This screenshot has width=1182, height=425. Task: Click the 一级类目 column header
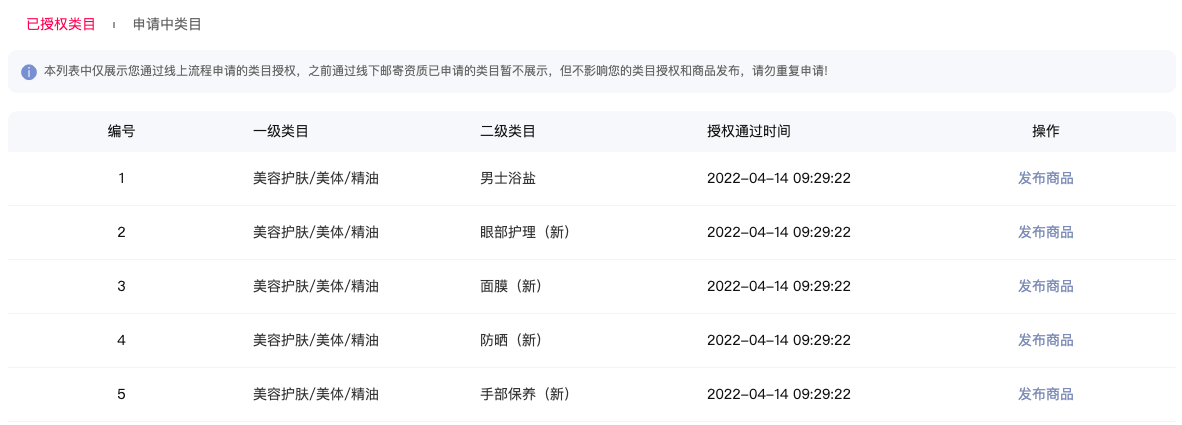[x=280, y=131]
